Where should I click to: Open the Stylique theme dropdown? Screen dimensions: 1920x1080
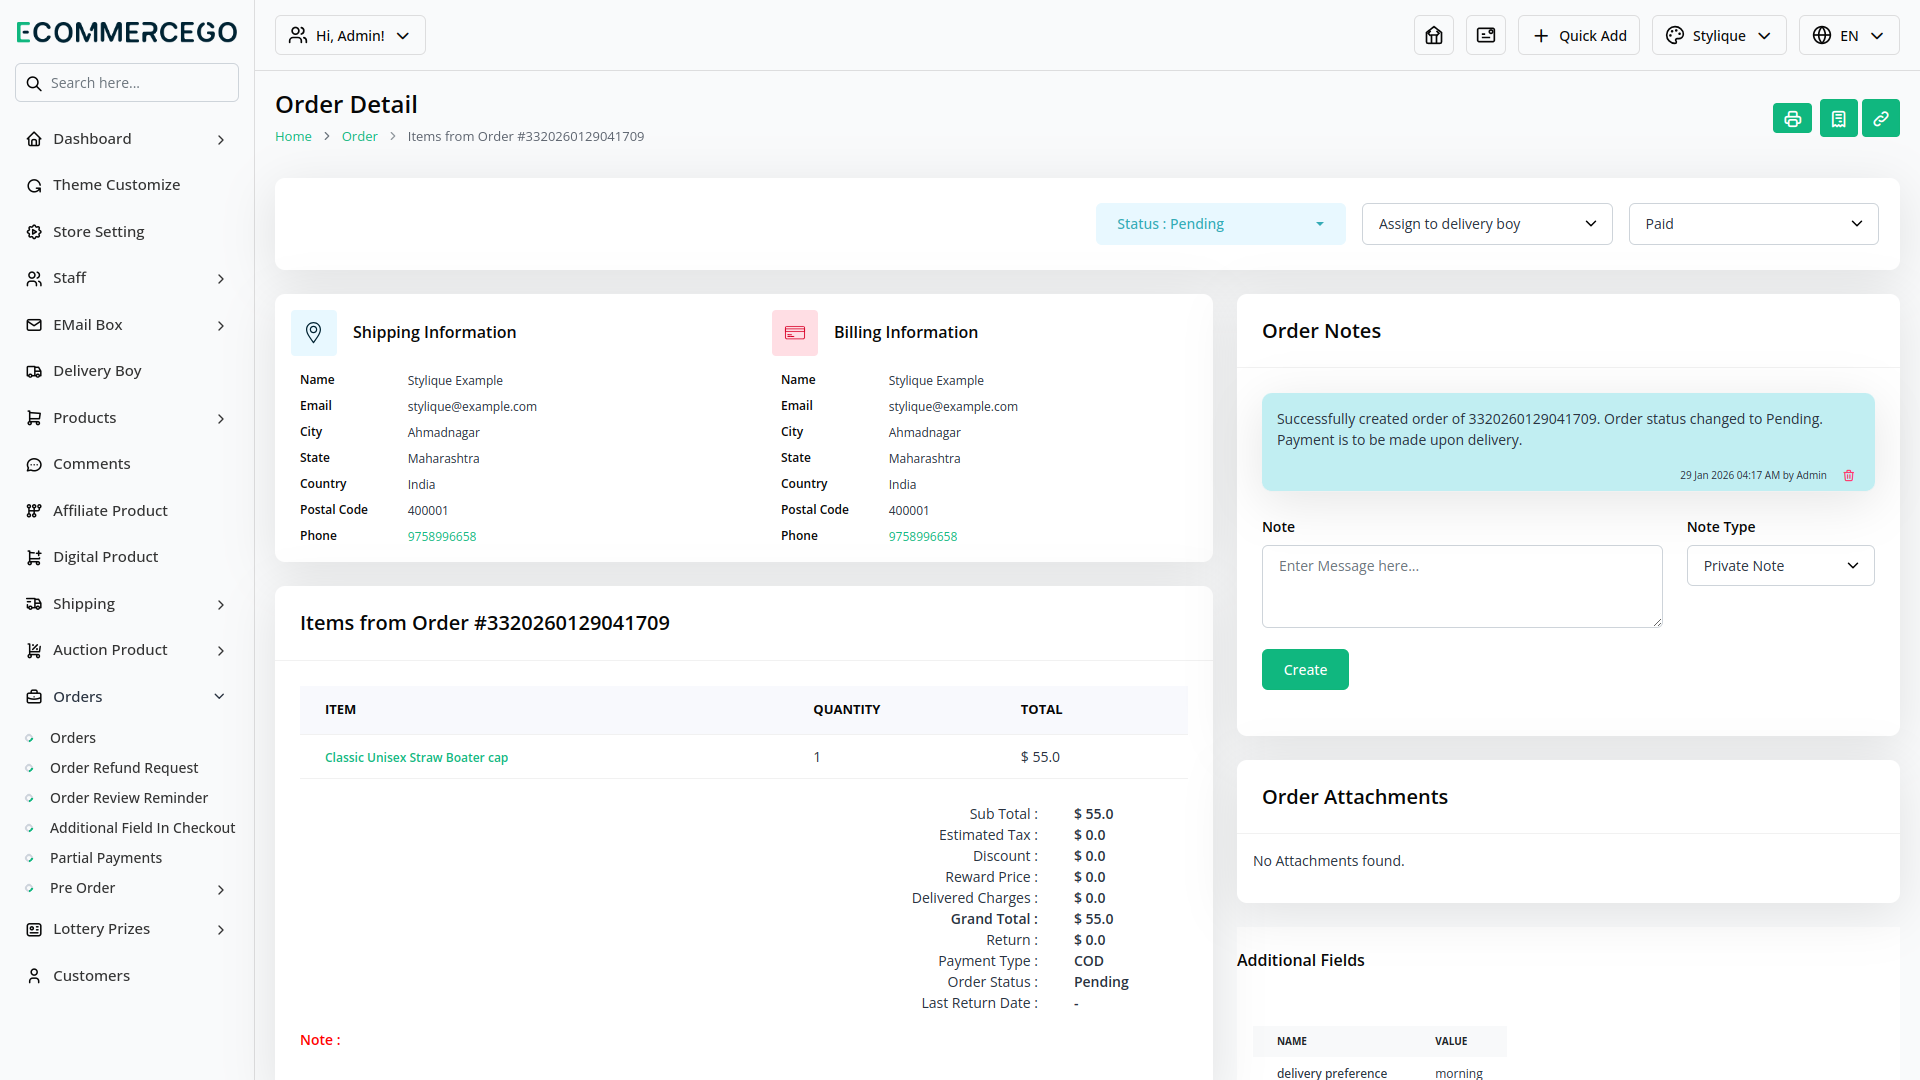1719,35
